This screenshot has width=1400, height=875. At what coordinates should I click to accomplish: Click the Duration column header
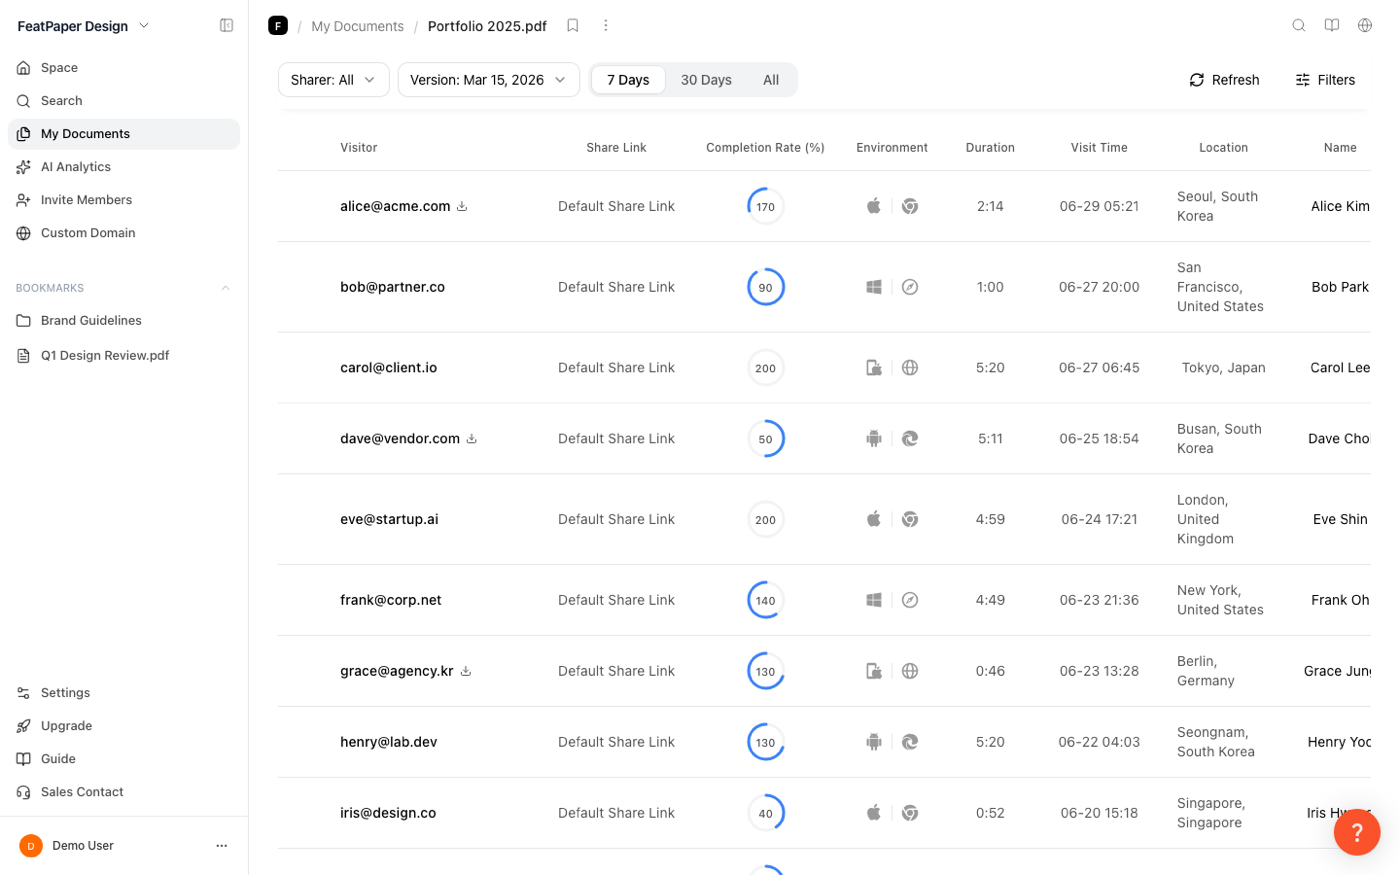tap(990, 148)
